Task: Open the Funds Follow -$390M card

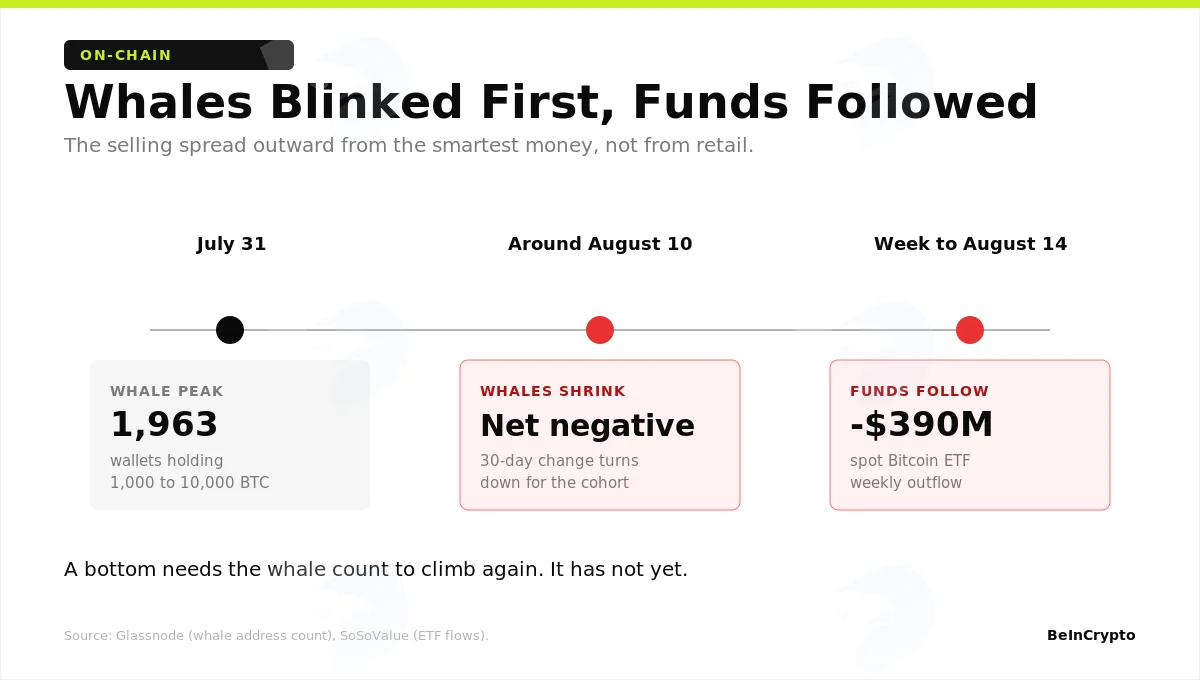Action: point(970,435)
